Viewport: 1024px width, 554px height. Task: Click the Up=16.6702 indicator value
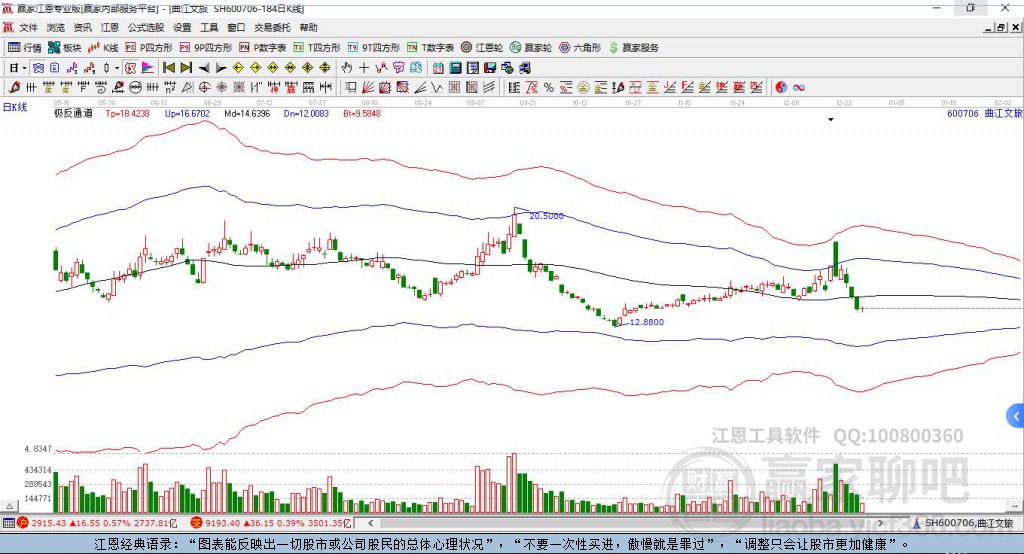(x=187, y=113)
